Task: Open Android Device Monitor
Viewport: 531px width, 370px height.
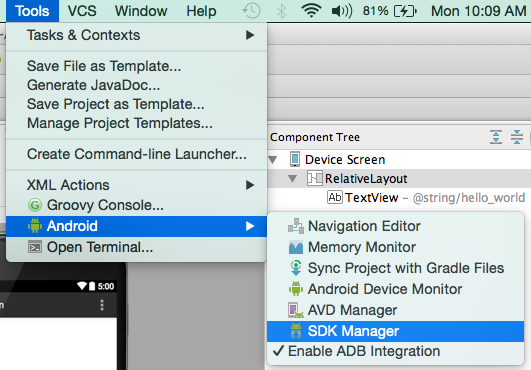Action: point(395,289)
